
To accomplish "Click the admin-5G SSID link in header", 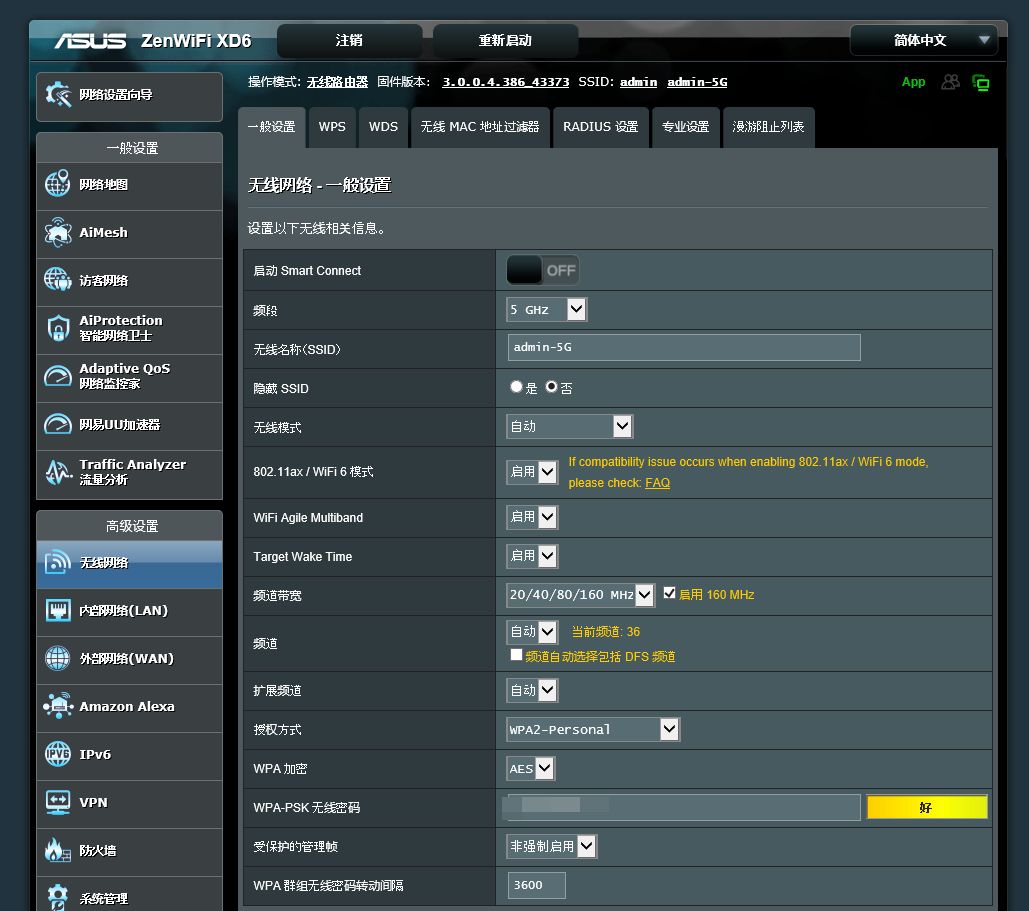I will click(697, 82).
